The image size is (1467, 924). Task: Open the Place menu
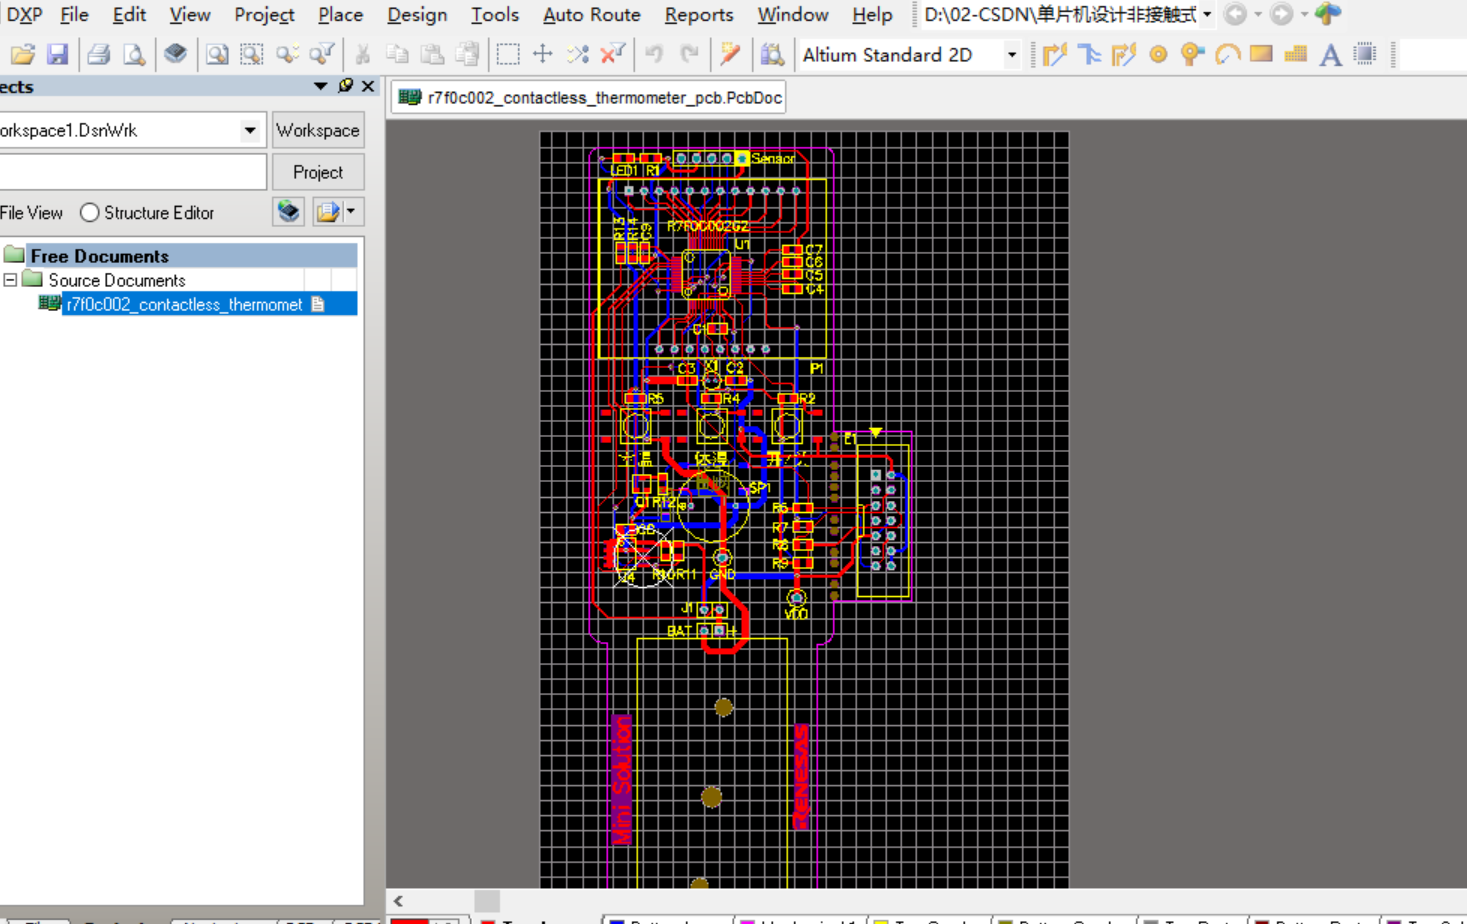pos(340,14)
